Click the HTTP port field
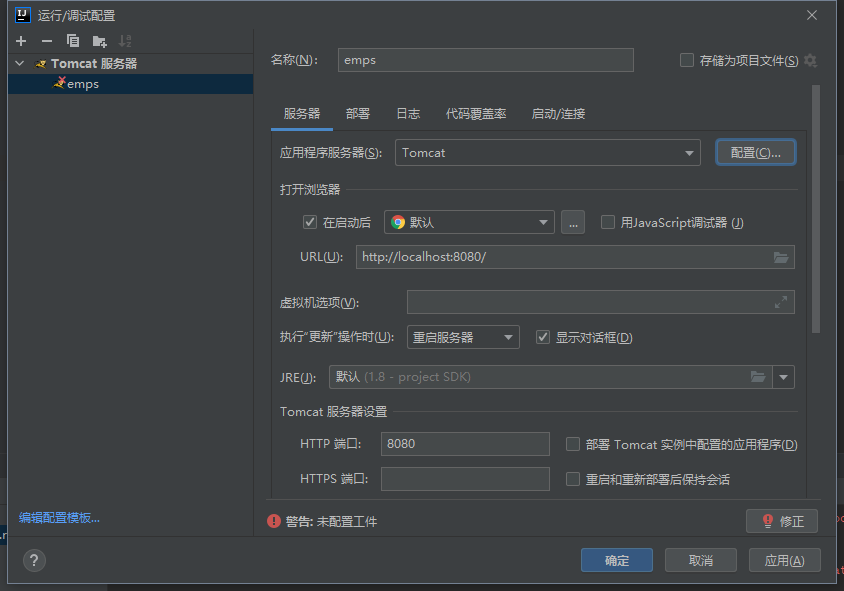844x591 pixels. [465, 444]
